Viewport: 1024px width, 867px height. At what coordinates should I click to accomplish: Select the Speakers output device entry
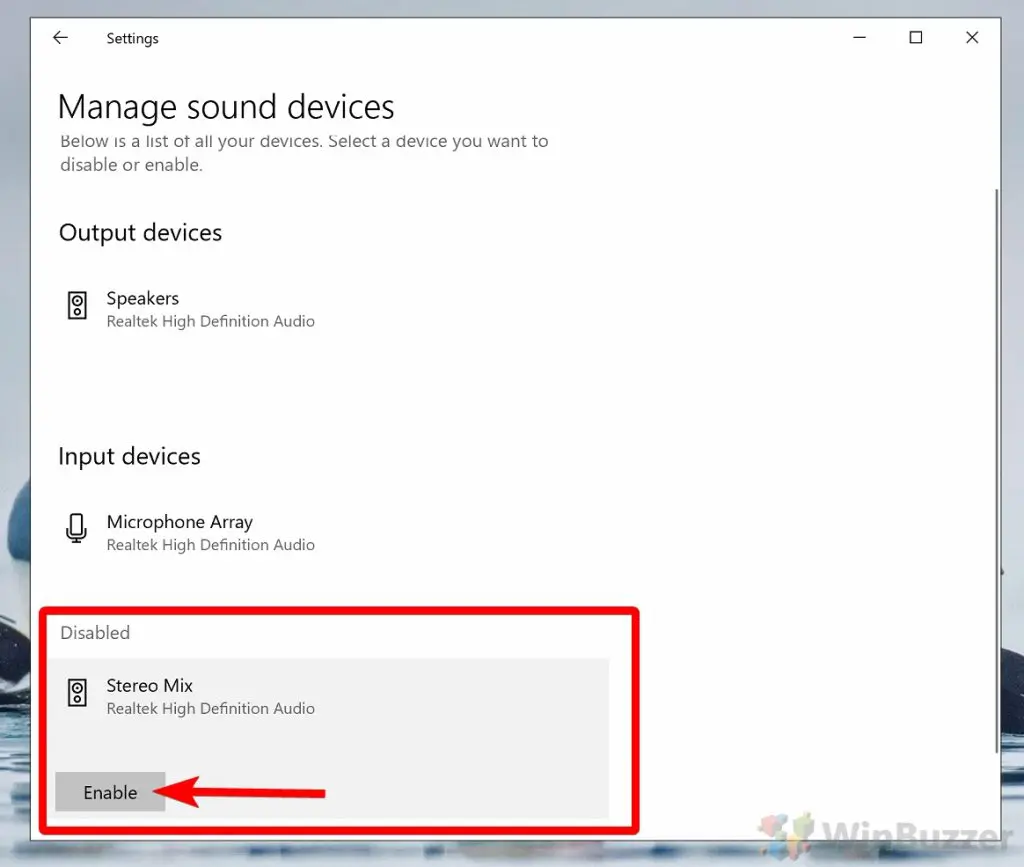(x=210, y=308)
